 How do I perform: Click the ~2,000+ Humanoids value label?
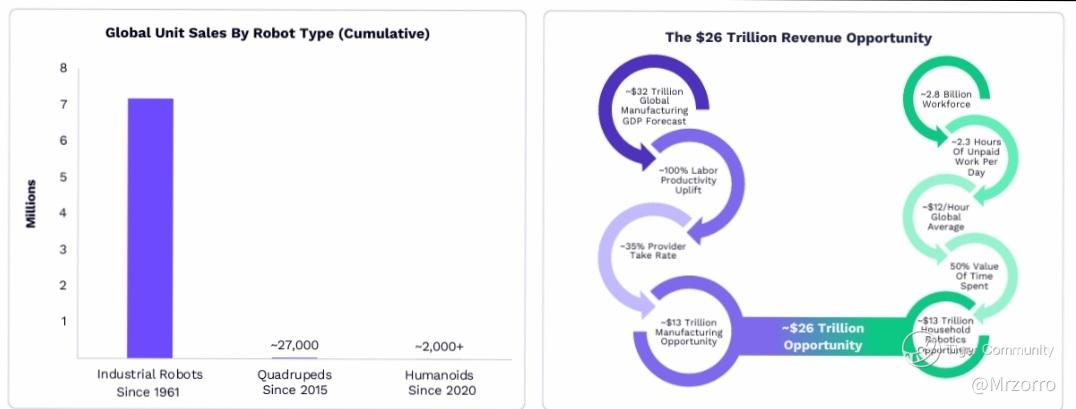439,347
